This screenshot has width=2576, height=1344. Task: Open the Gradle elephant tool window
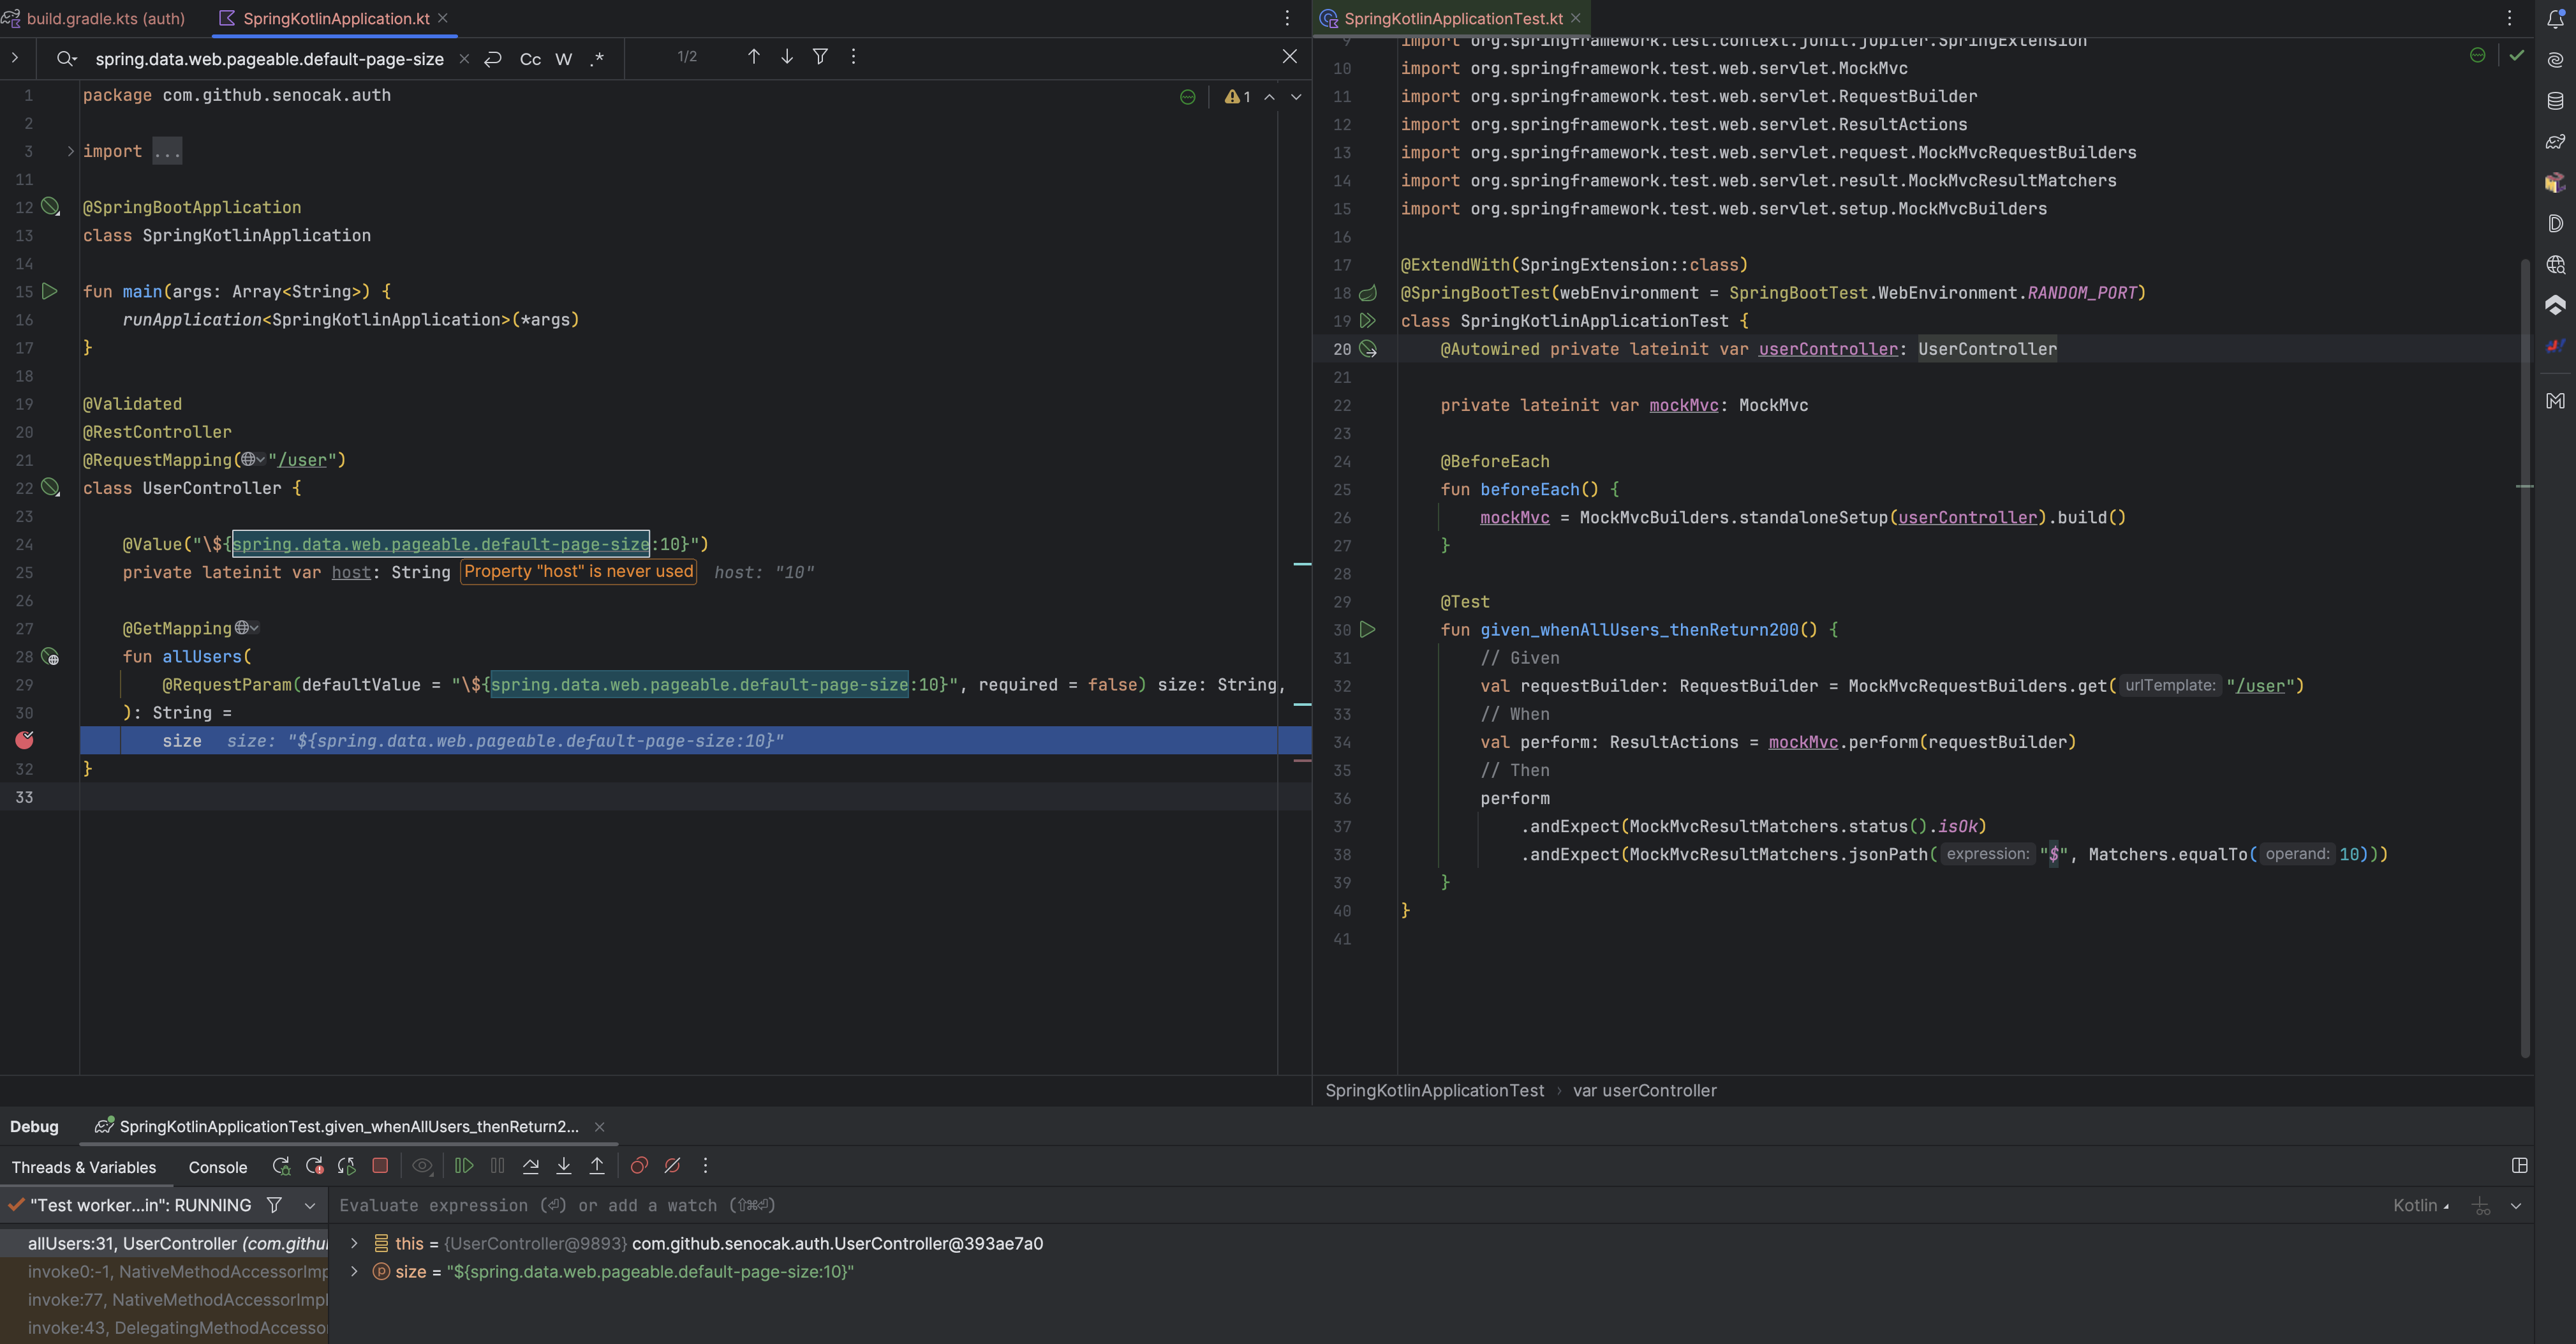click(2555, 141)
